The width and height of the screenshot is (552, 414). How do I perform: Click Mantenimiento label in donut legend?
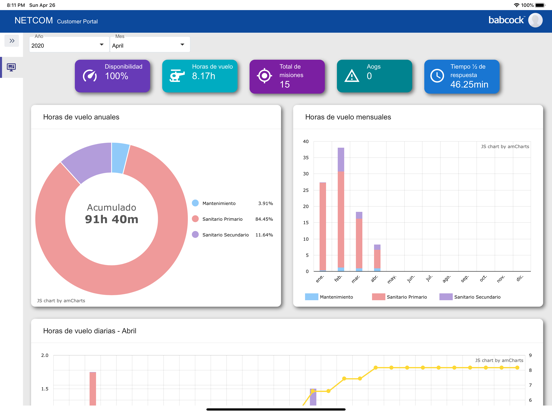[x=219, y=203]
